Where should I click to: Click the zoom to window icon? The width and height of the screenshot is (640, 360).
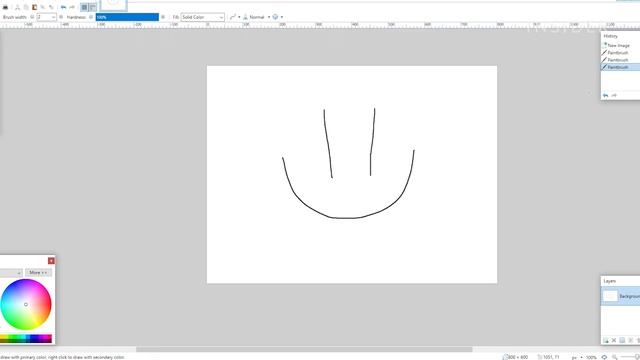pyautogui.click(x=604, y=357)
